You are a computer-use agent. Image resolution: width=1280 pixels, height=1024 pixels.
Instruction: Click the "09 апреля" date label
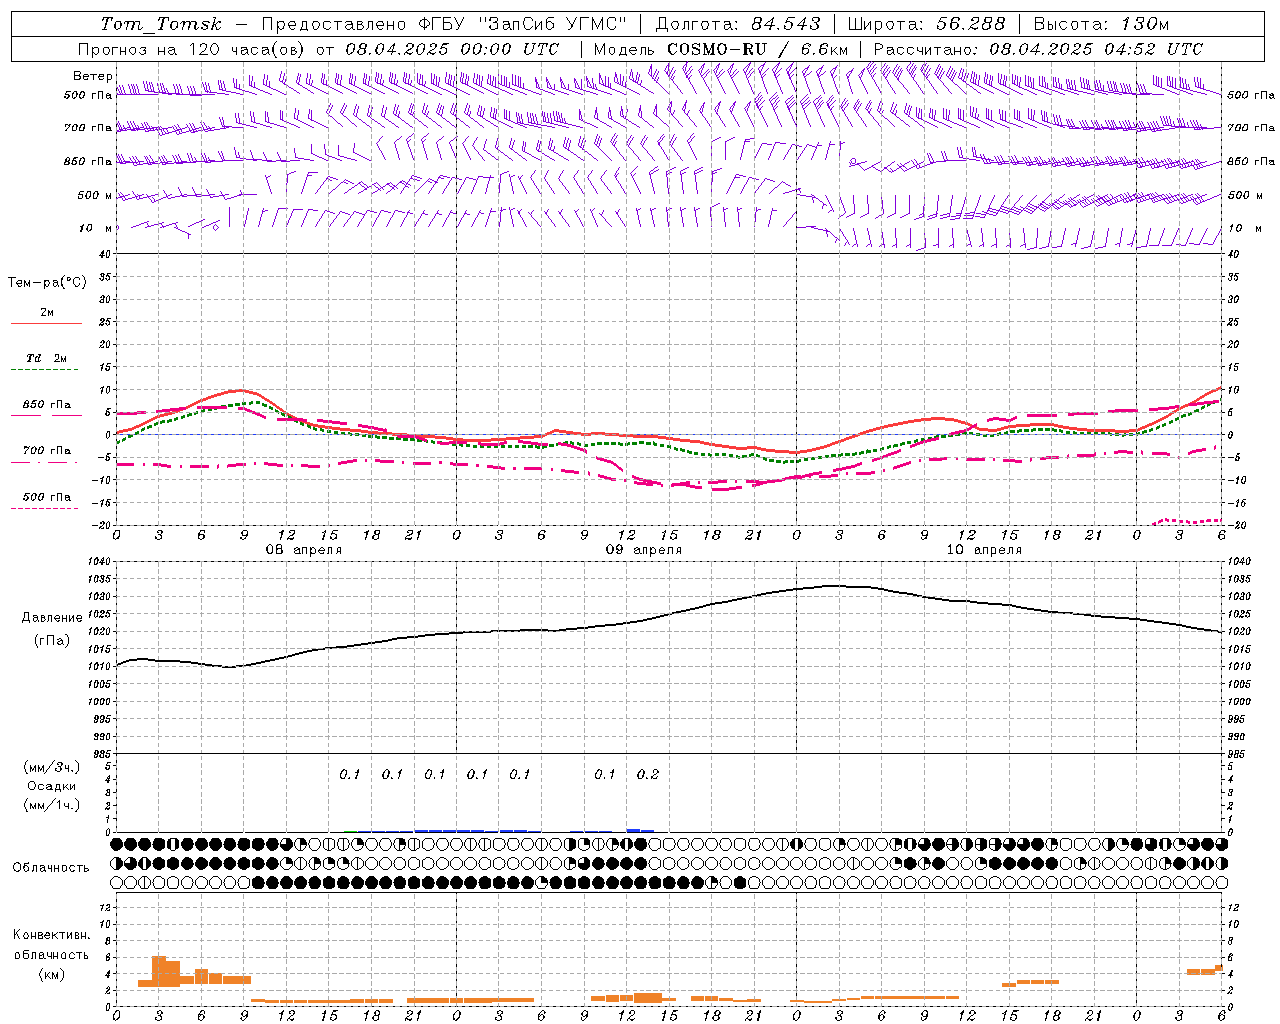point(644,550)
